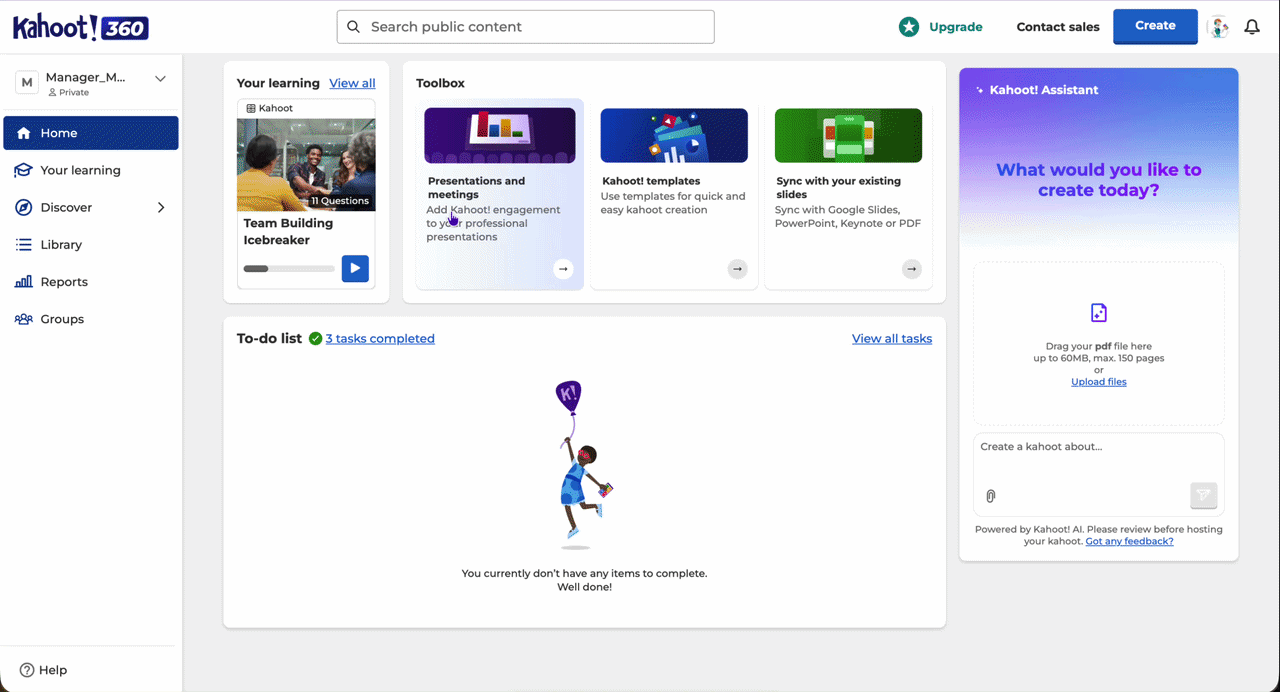Click the Reports bar chart icon
This screenshot has height=692, width=1280.
(23, 282)
